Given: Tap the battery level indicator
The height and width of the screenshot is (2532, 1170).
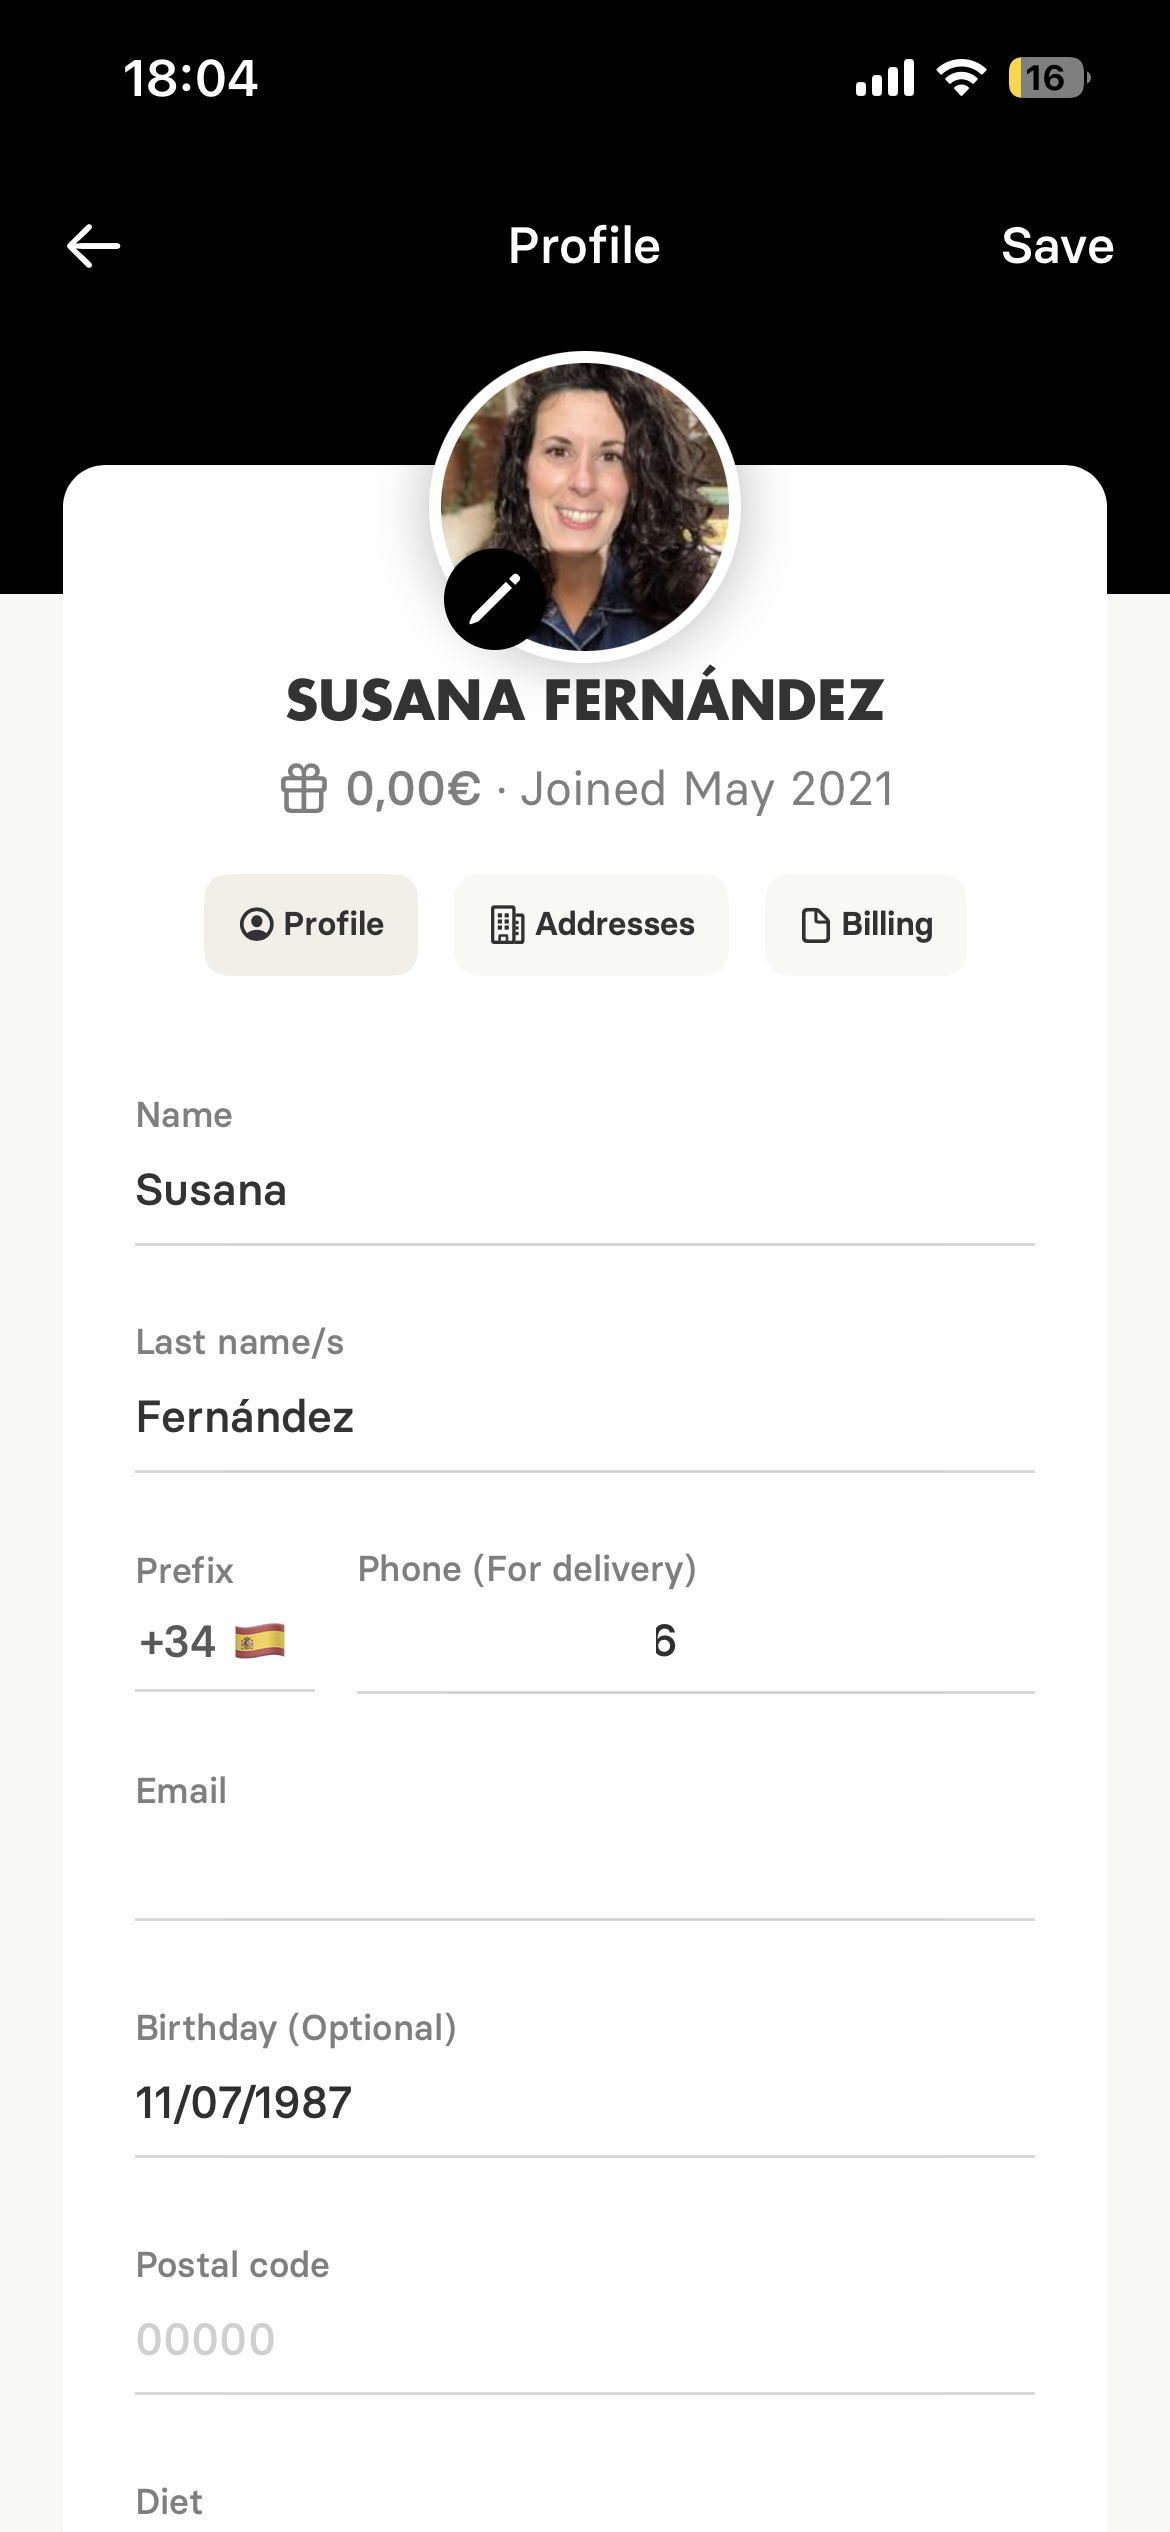Looking at the screenshot, I should click(x=1047, y=78).
